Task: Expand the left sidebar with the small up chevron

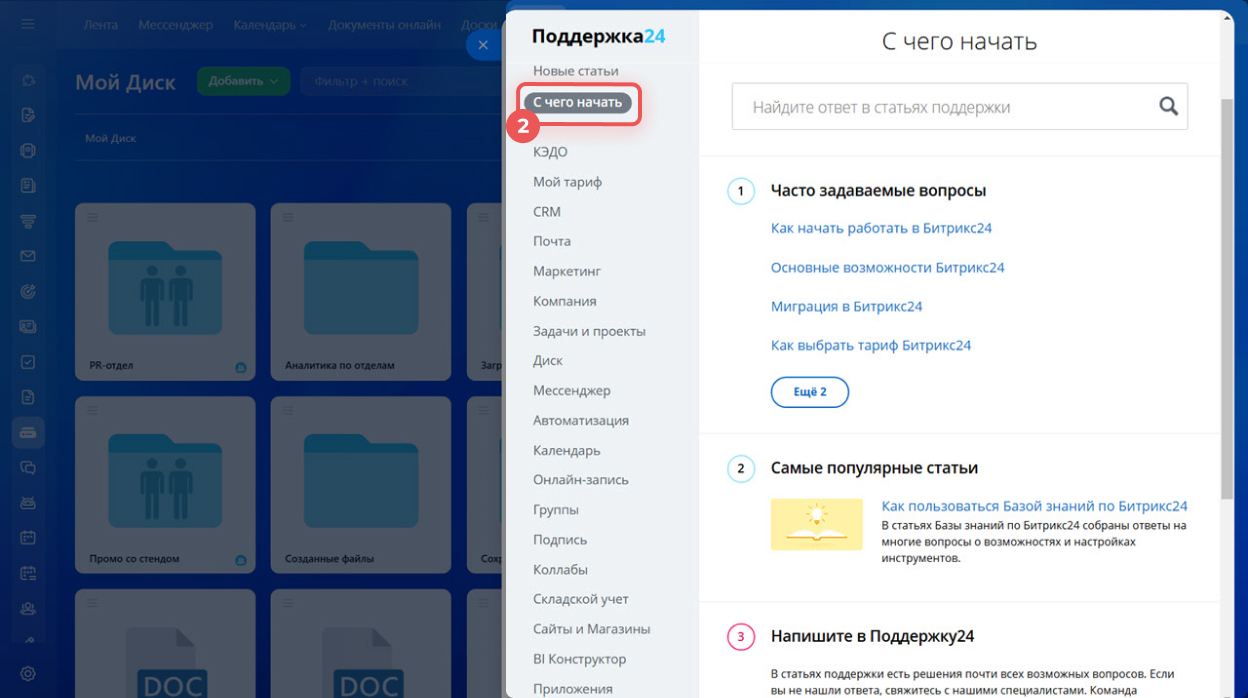Action: (x=28, y=640)
